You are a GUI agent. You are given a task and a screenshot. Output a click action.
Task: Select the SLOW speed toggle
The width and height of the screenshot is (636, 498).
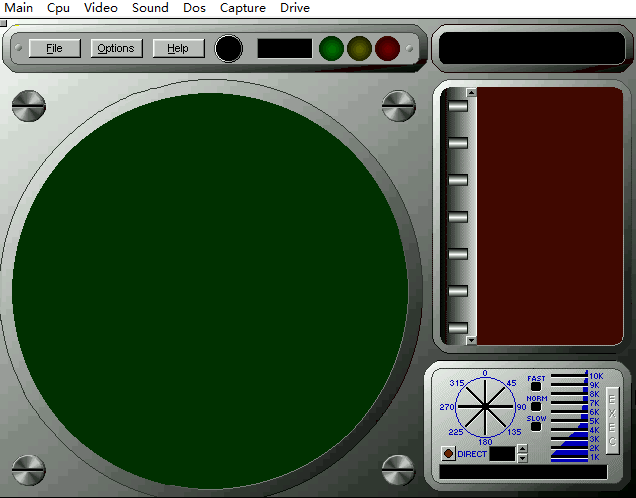pos(536,427)
